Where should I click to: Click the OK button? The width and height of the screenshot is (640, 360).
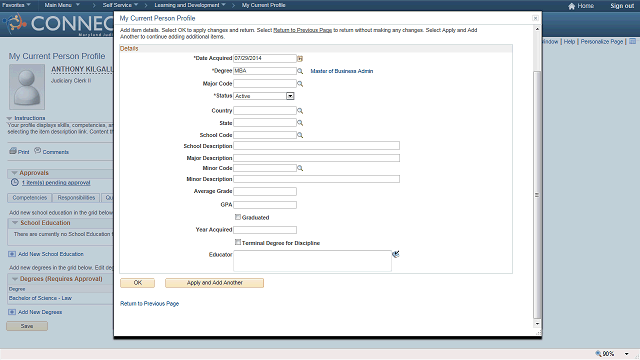pos(138,283)
